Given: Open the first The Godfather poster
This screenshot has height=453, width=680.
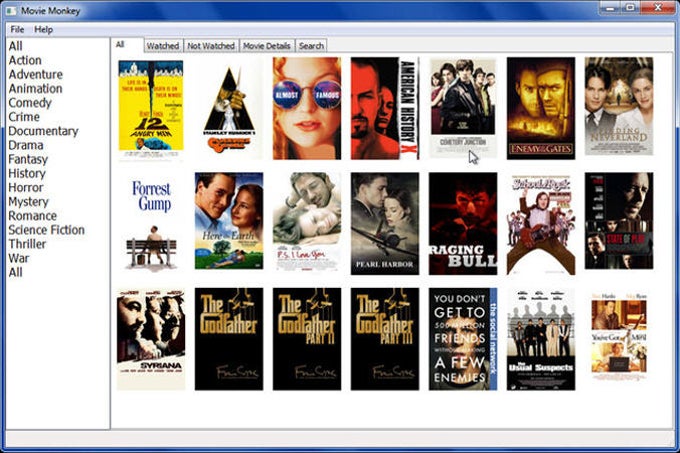Looking at the screenshot, I should pyautogui.click(x=229, y=339).
